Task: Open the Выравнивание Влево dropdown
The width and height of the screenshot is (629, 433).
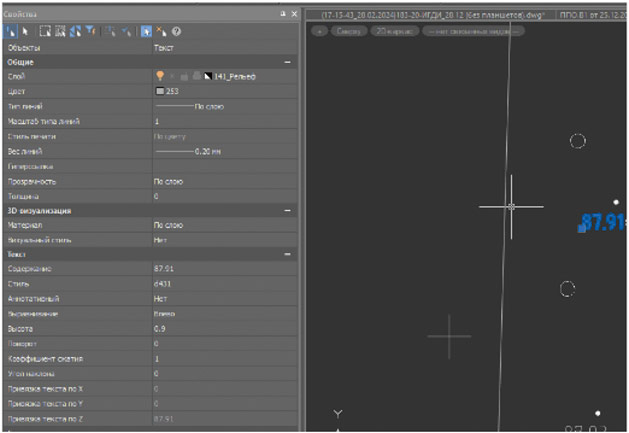Action: click(x=225, y=314)
